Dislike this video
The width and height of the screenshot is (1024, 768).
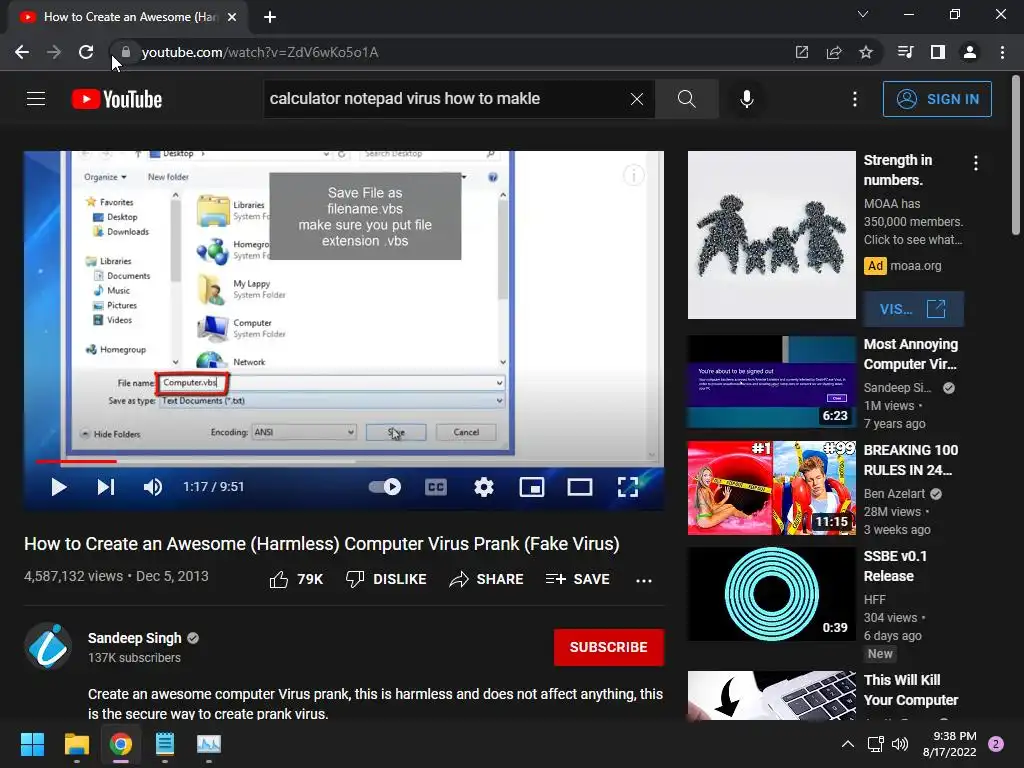pyautogui.click(x=386, y=579)
